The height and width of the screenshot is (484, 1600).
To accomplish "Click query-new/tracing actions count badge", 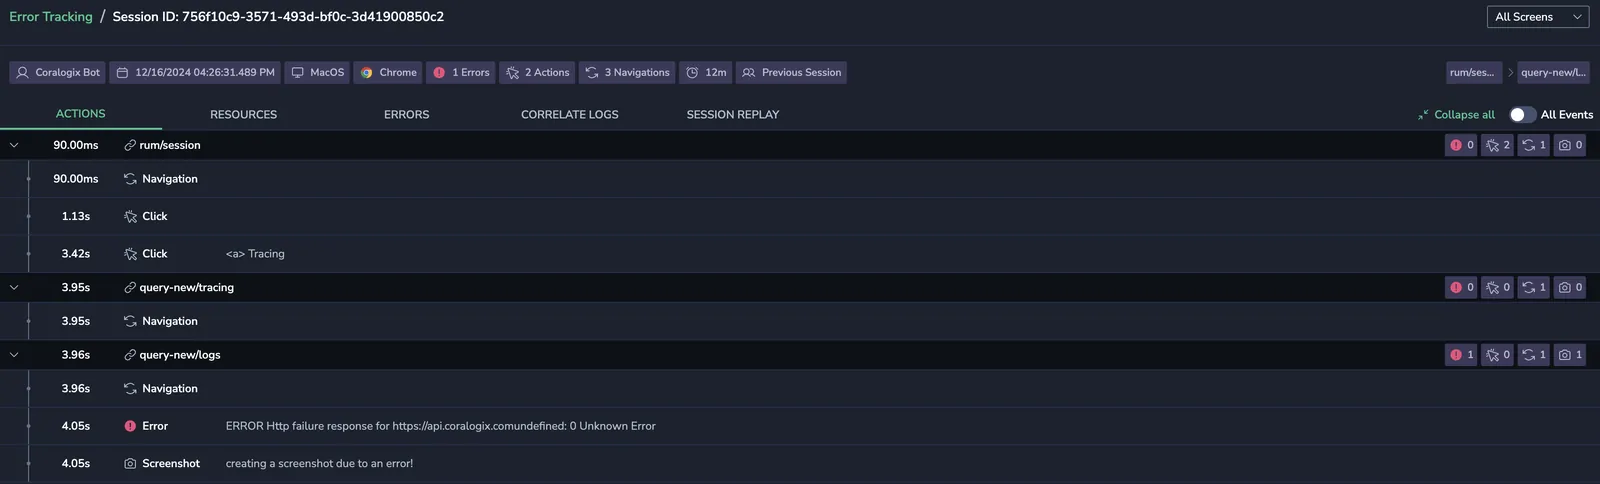I will click(1498, 287).
